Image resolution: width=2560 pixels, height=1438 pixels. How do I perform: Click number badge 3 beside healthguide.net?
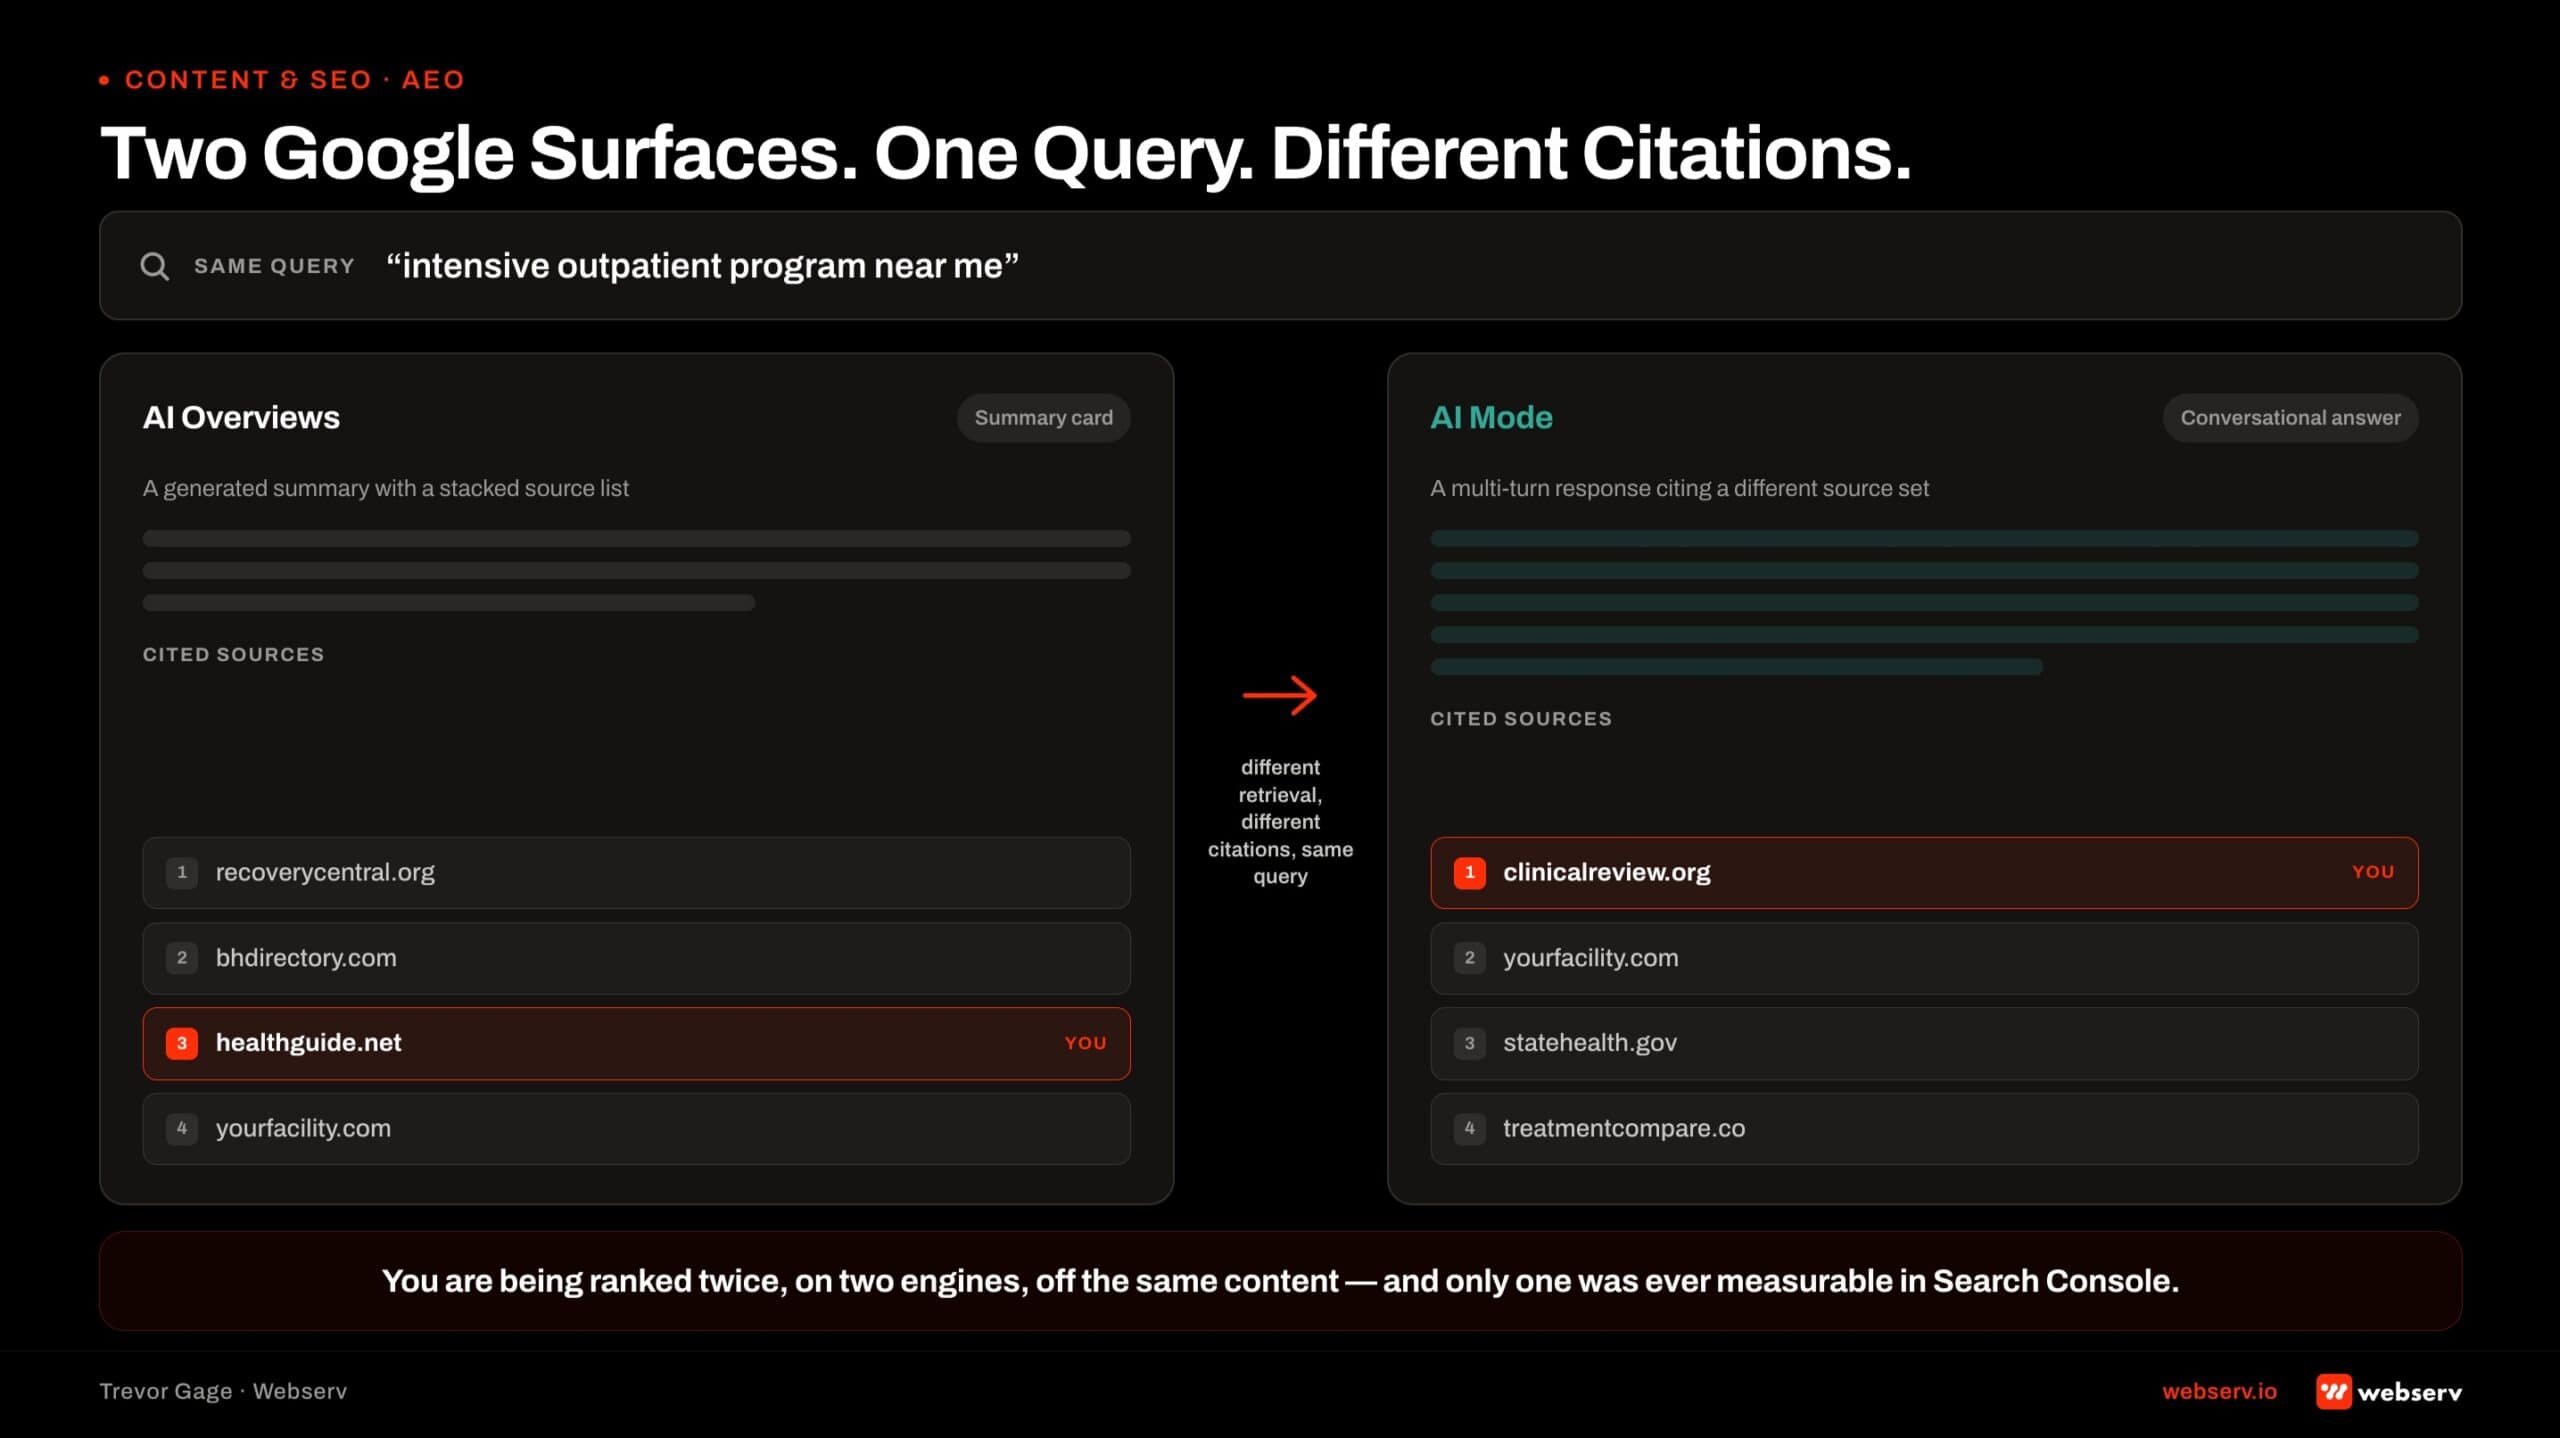tap(182, 1043)
